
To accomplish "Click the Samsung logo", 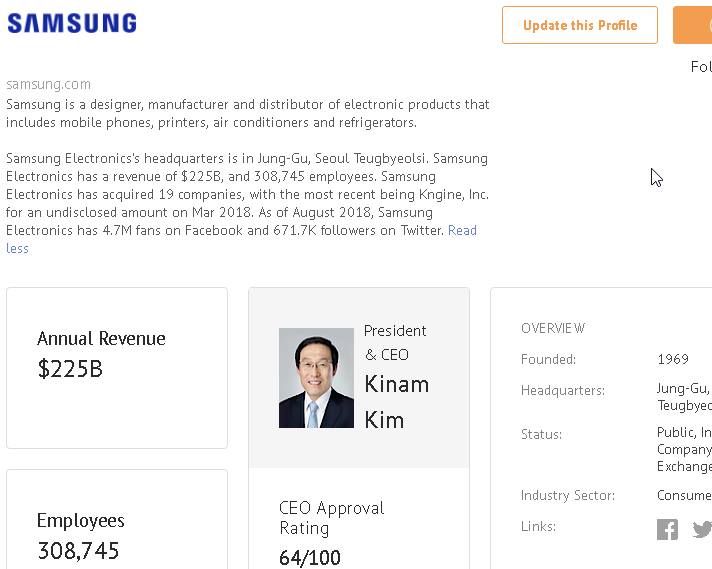I will tap(72, 24).
